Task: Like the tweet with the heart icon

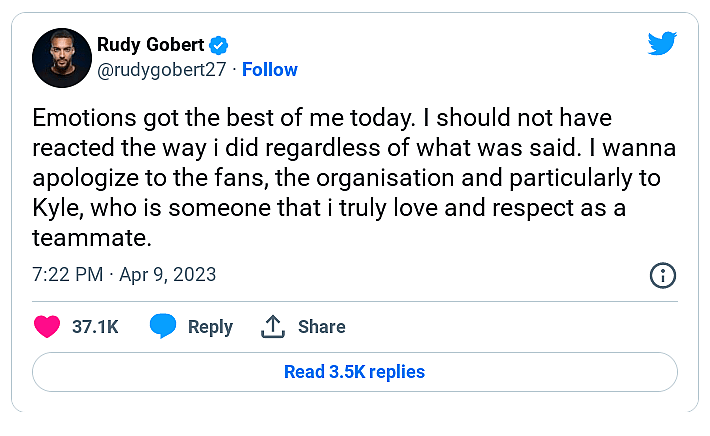Action: [x=47, y=326]
